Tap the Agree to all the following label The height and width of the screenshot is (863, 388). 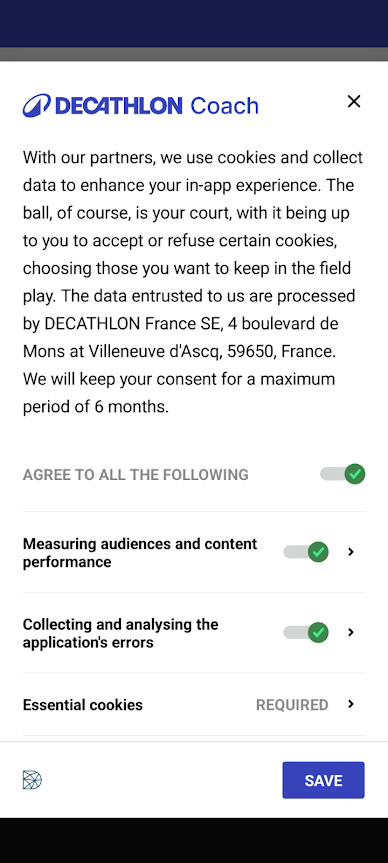135,474
